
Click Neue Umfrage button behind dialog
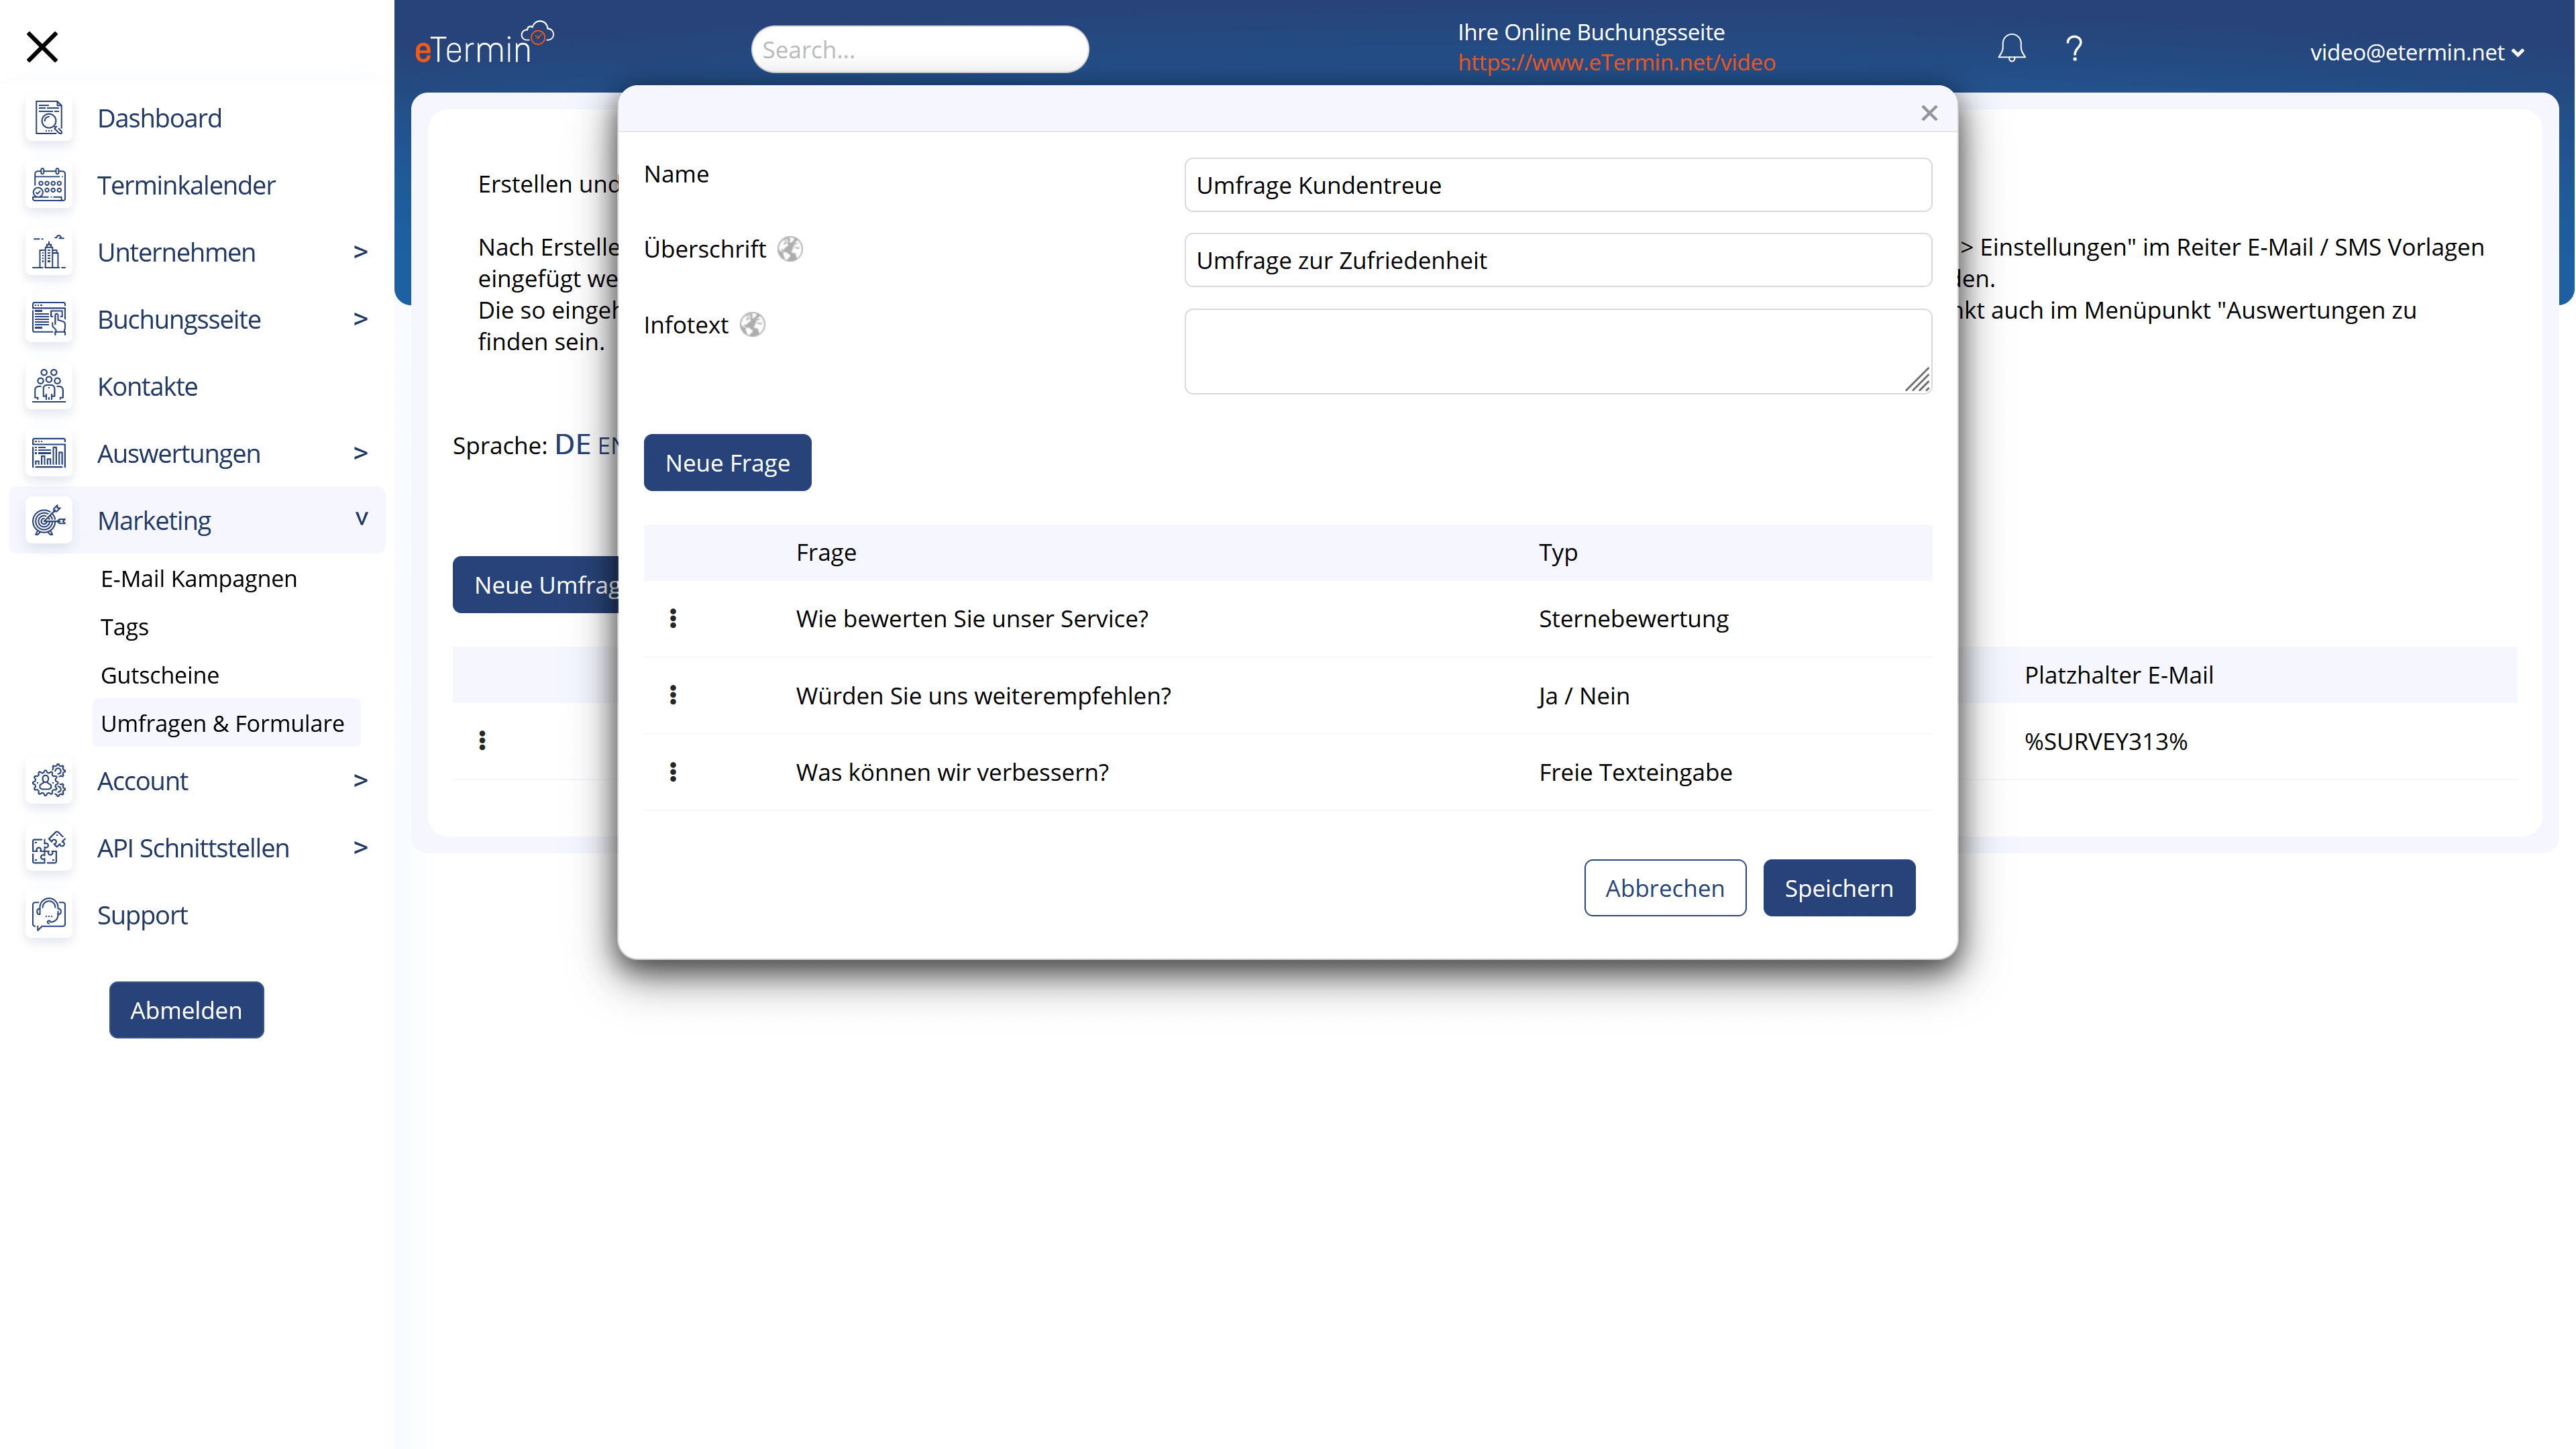[x=536, y=584]
